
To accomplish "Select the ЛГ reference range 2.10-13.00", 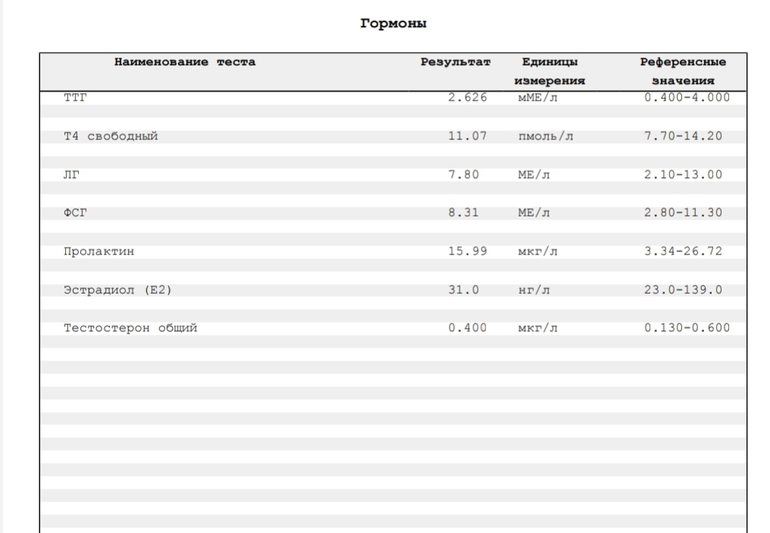I will click(683, 175).
